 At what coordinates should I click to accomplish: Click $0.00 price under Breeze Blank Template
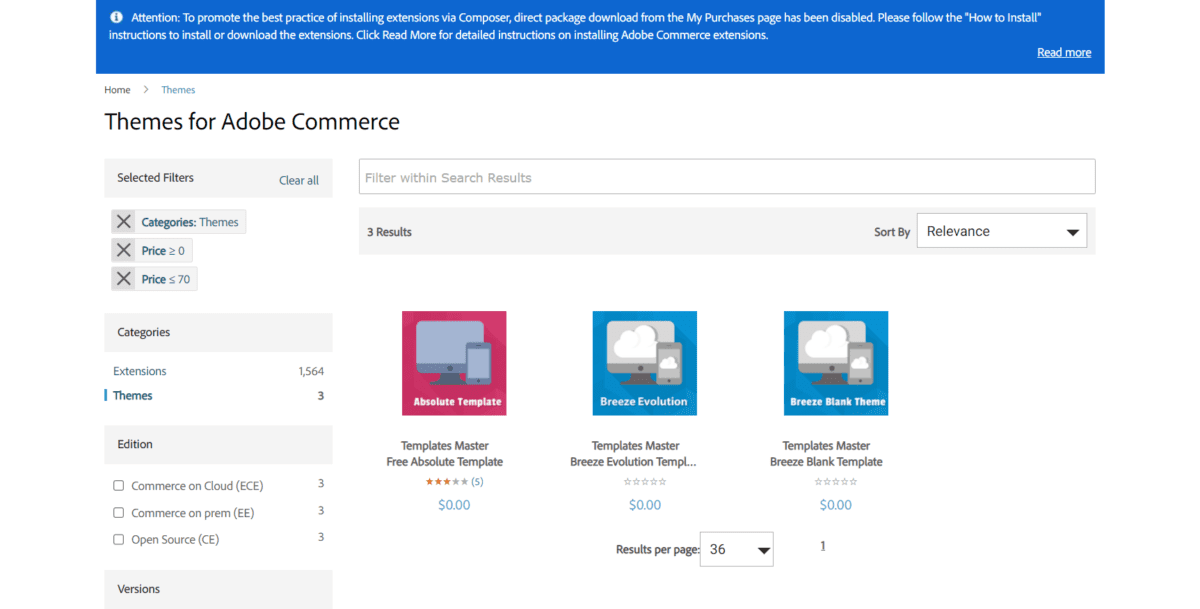click(836, 505)
